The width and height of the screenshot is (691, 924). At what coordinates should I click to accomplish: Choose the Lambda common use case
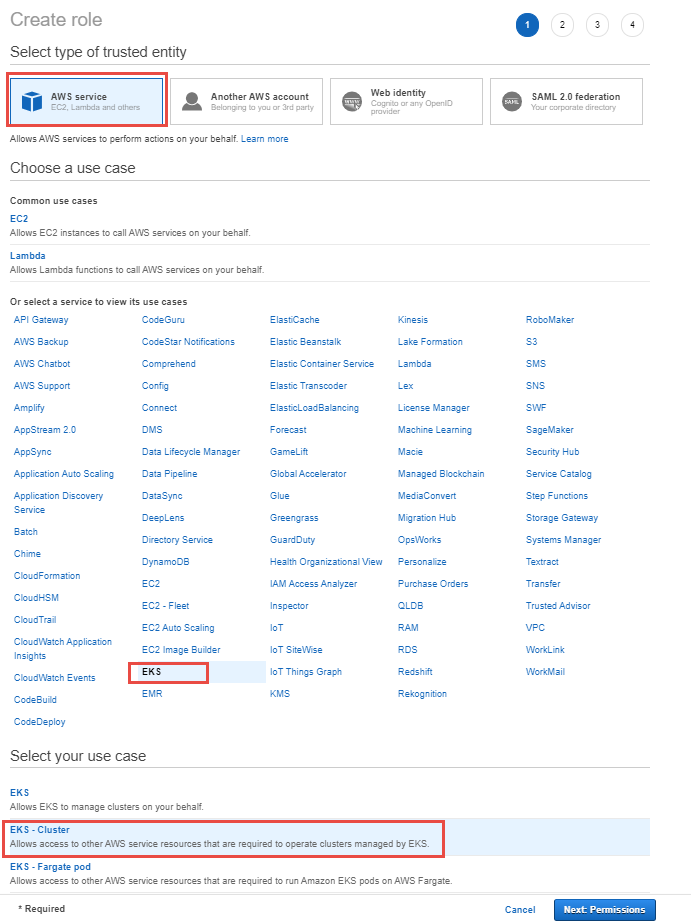28,256
